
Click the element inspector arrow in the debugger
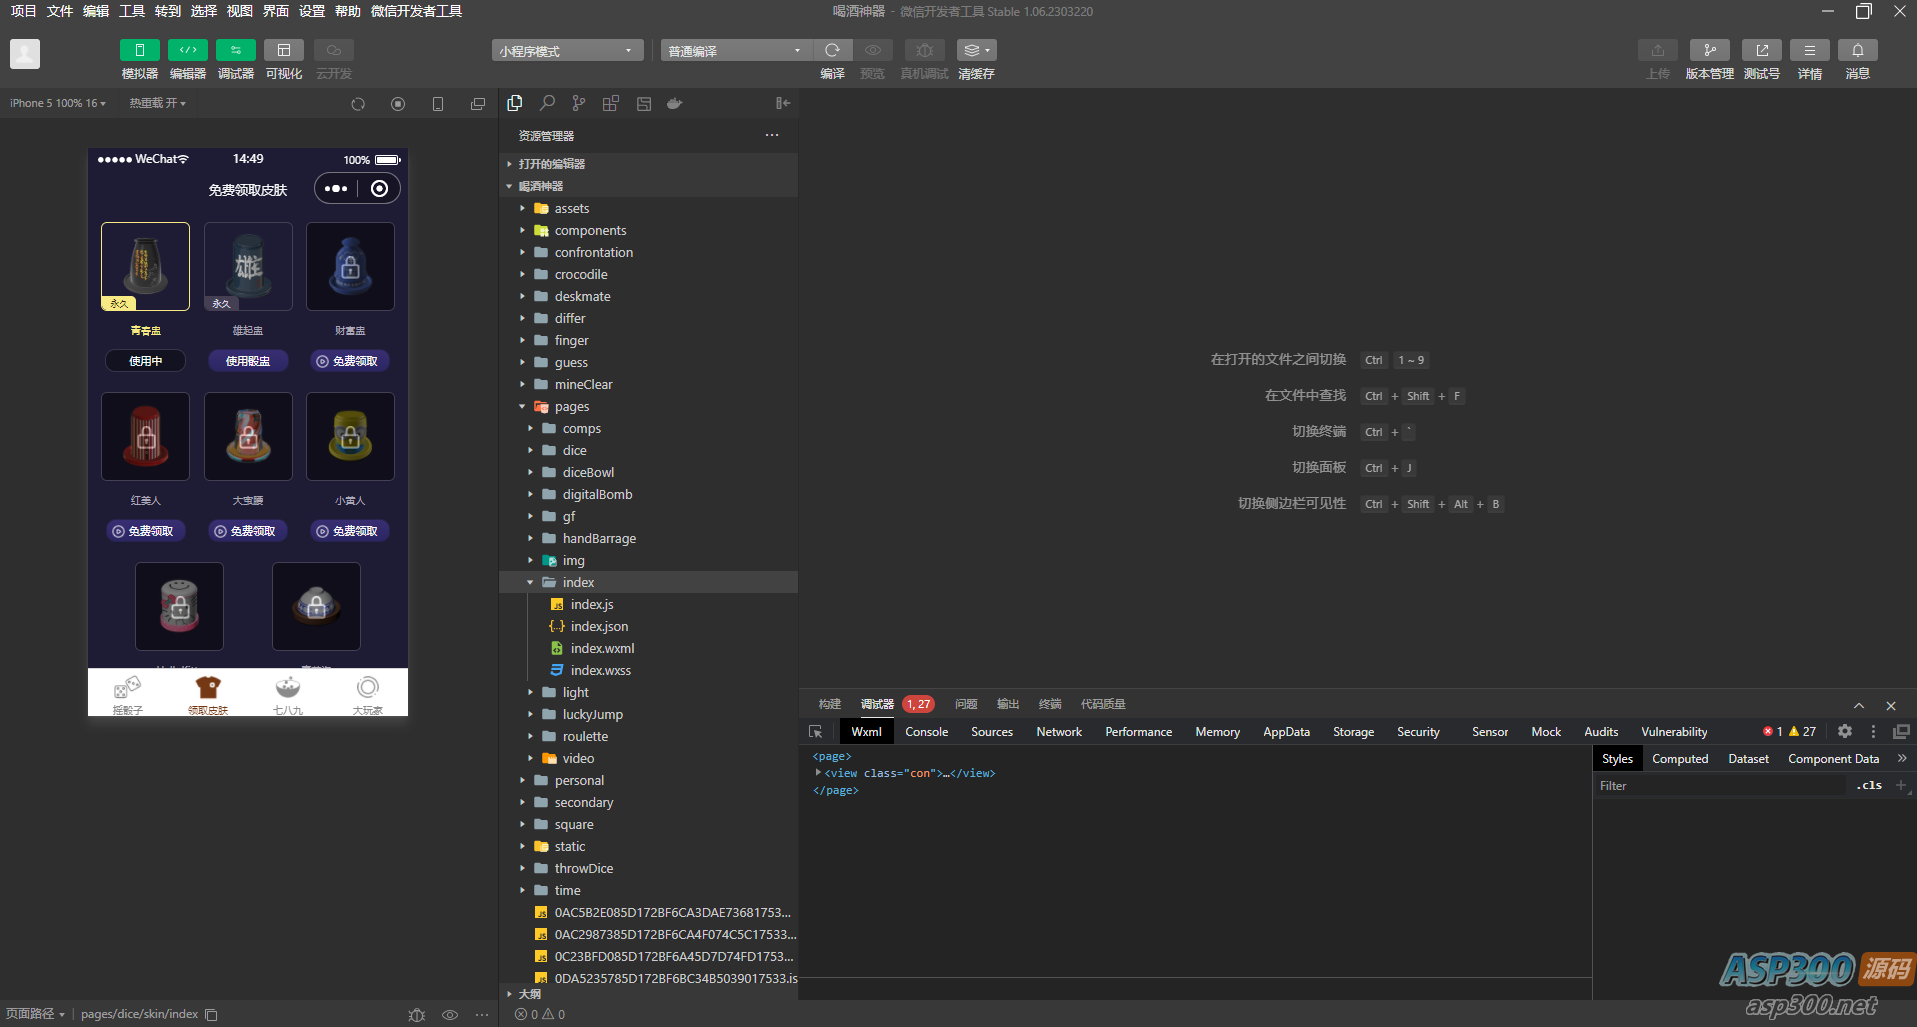(x=816, y=732)
